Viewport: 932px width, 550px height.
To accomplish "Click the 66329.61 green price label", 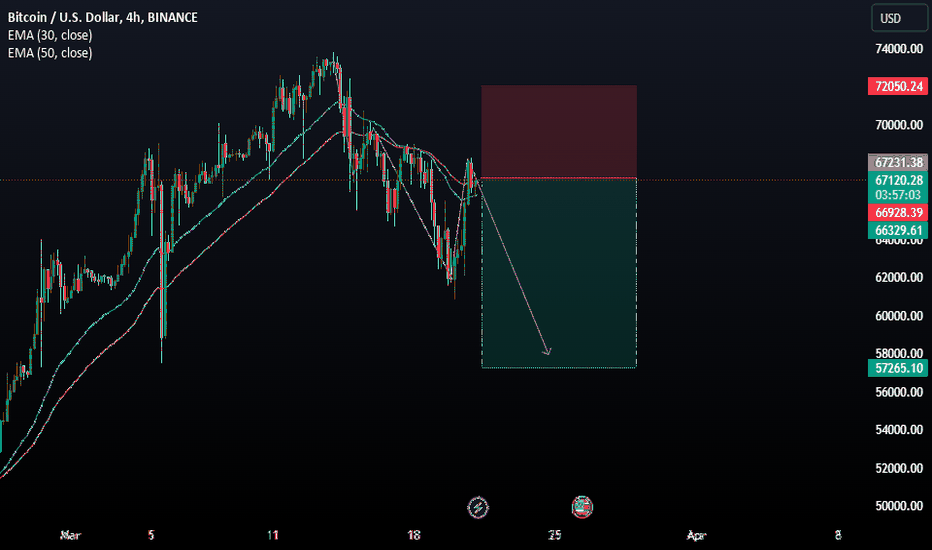I will click(898, 230).
